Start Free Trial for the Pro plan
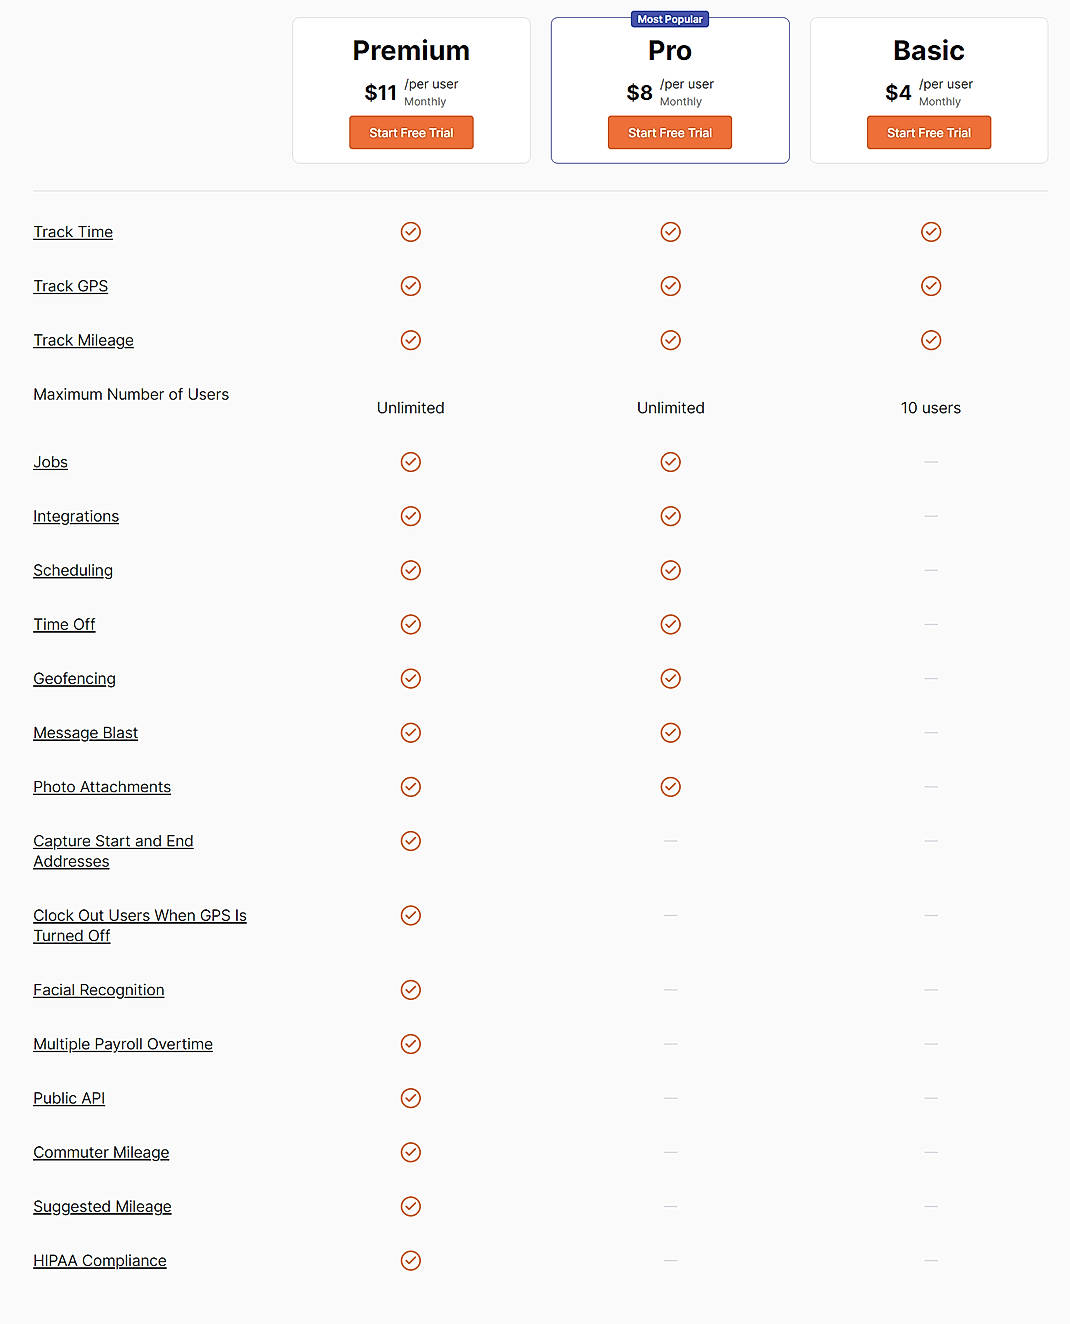 670,132
